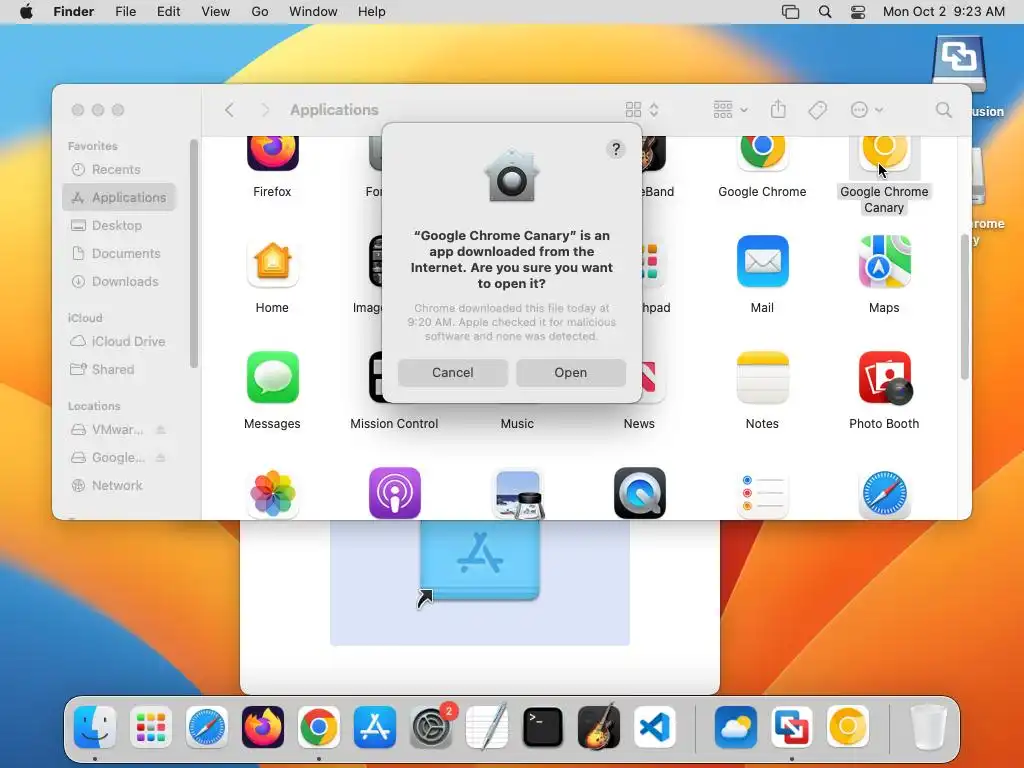Viewport: 1024px width, 768px height.
Task: Open Launchpad from the Dock
Action: pos(151,727)
